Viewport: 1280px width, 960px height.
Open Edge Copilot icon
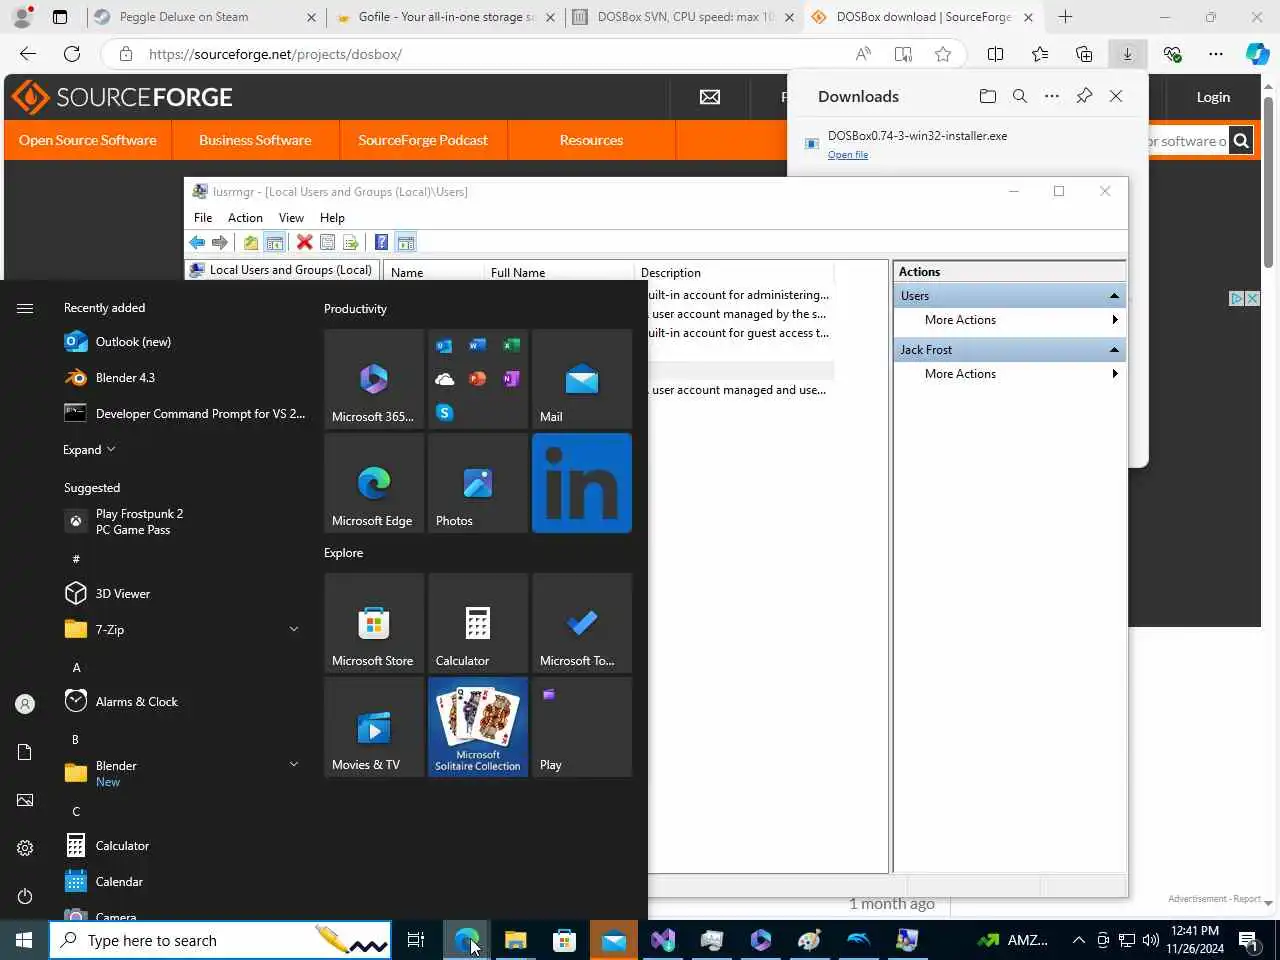click(x=1257, y=54)
